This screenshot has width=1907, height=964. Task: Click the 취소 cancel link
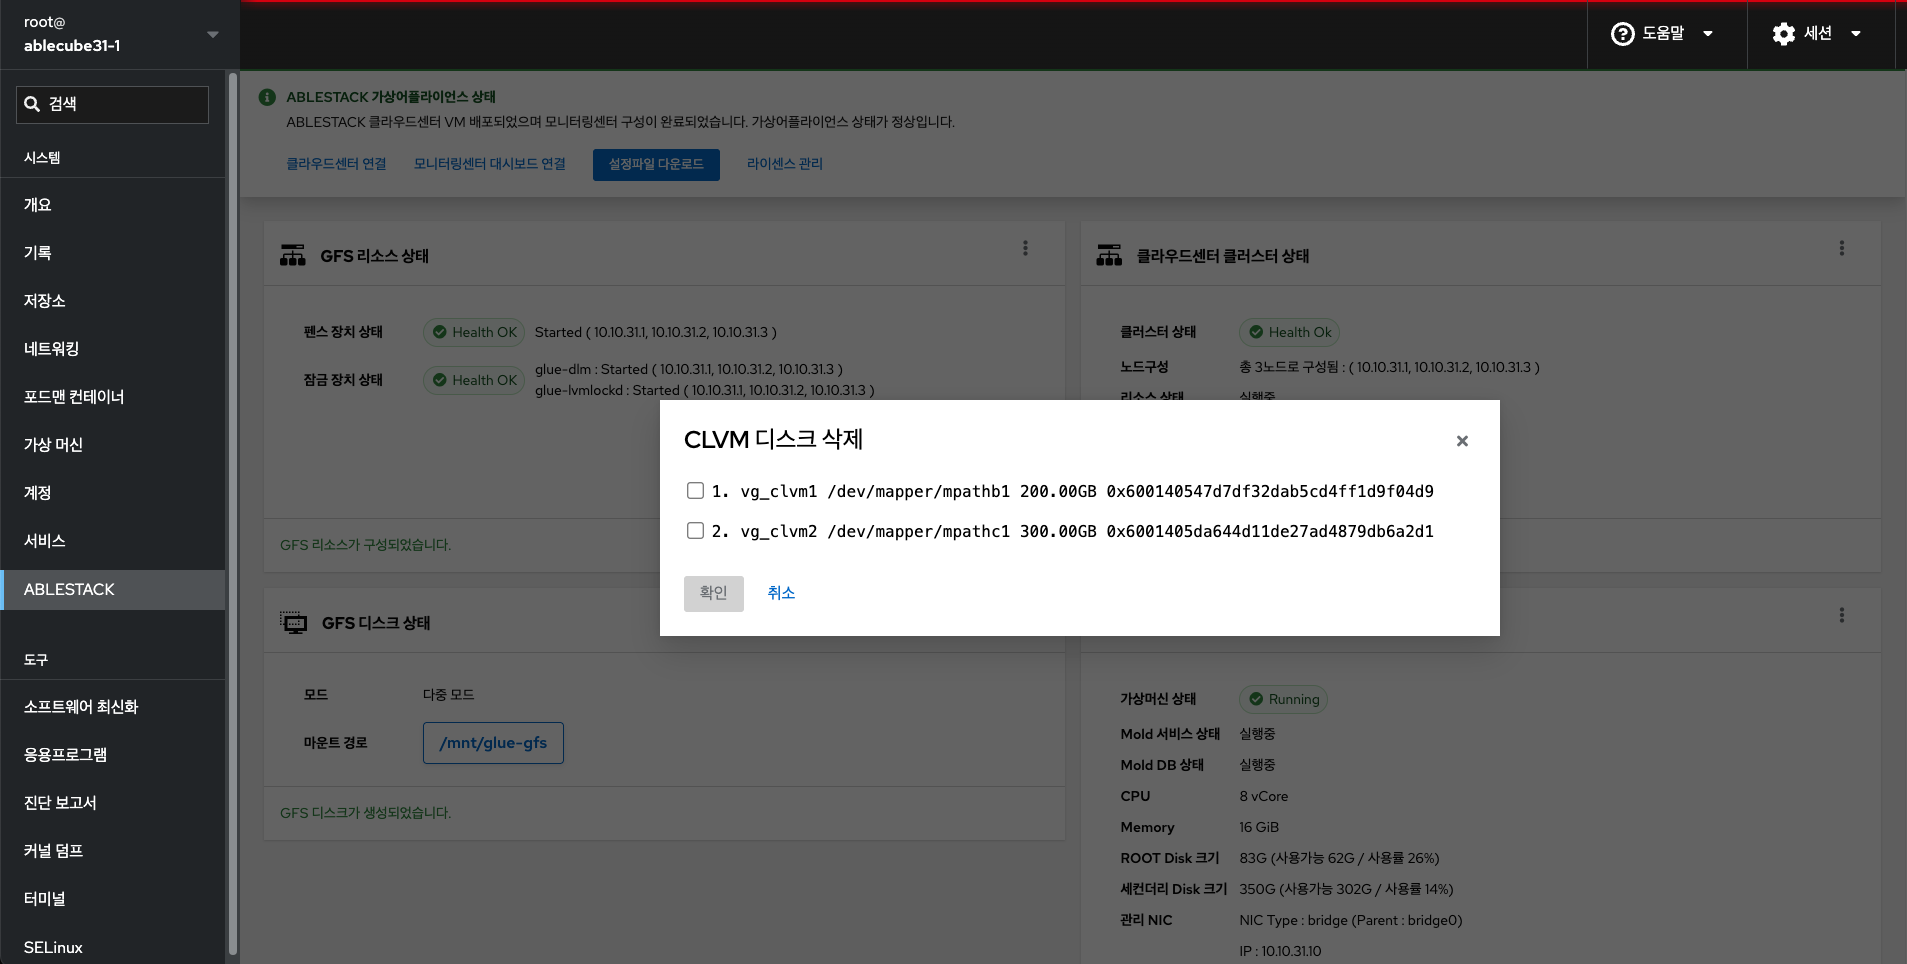pos(781,593)
